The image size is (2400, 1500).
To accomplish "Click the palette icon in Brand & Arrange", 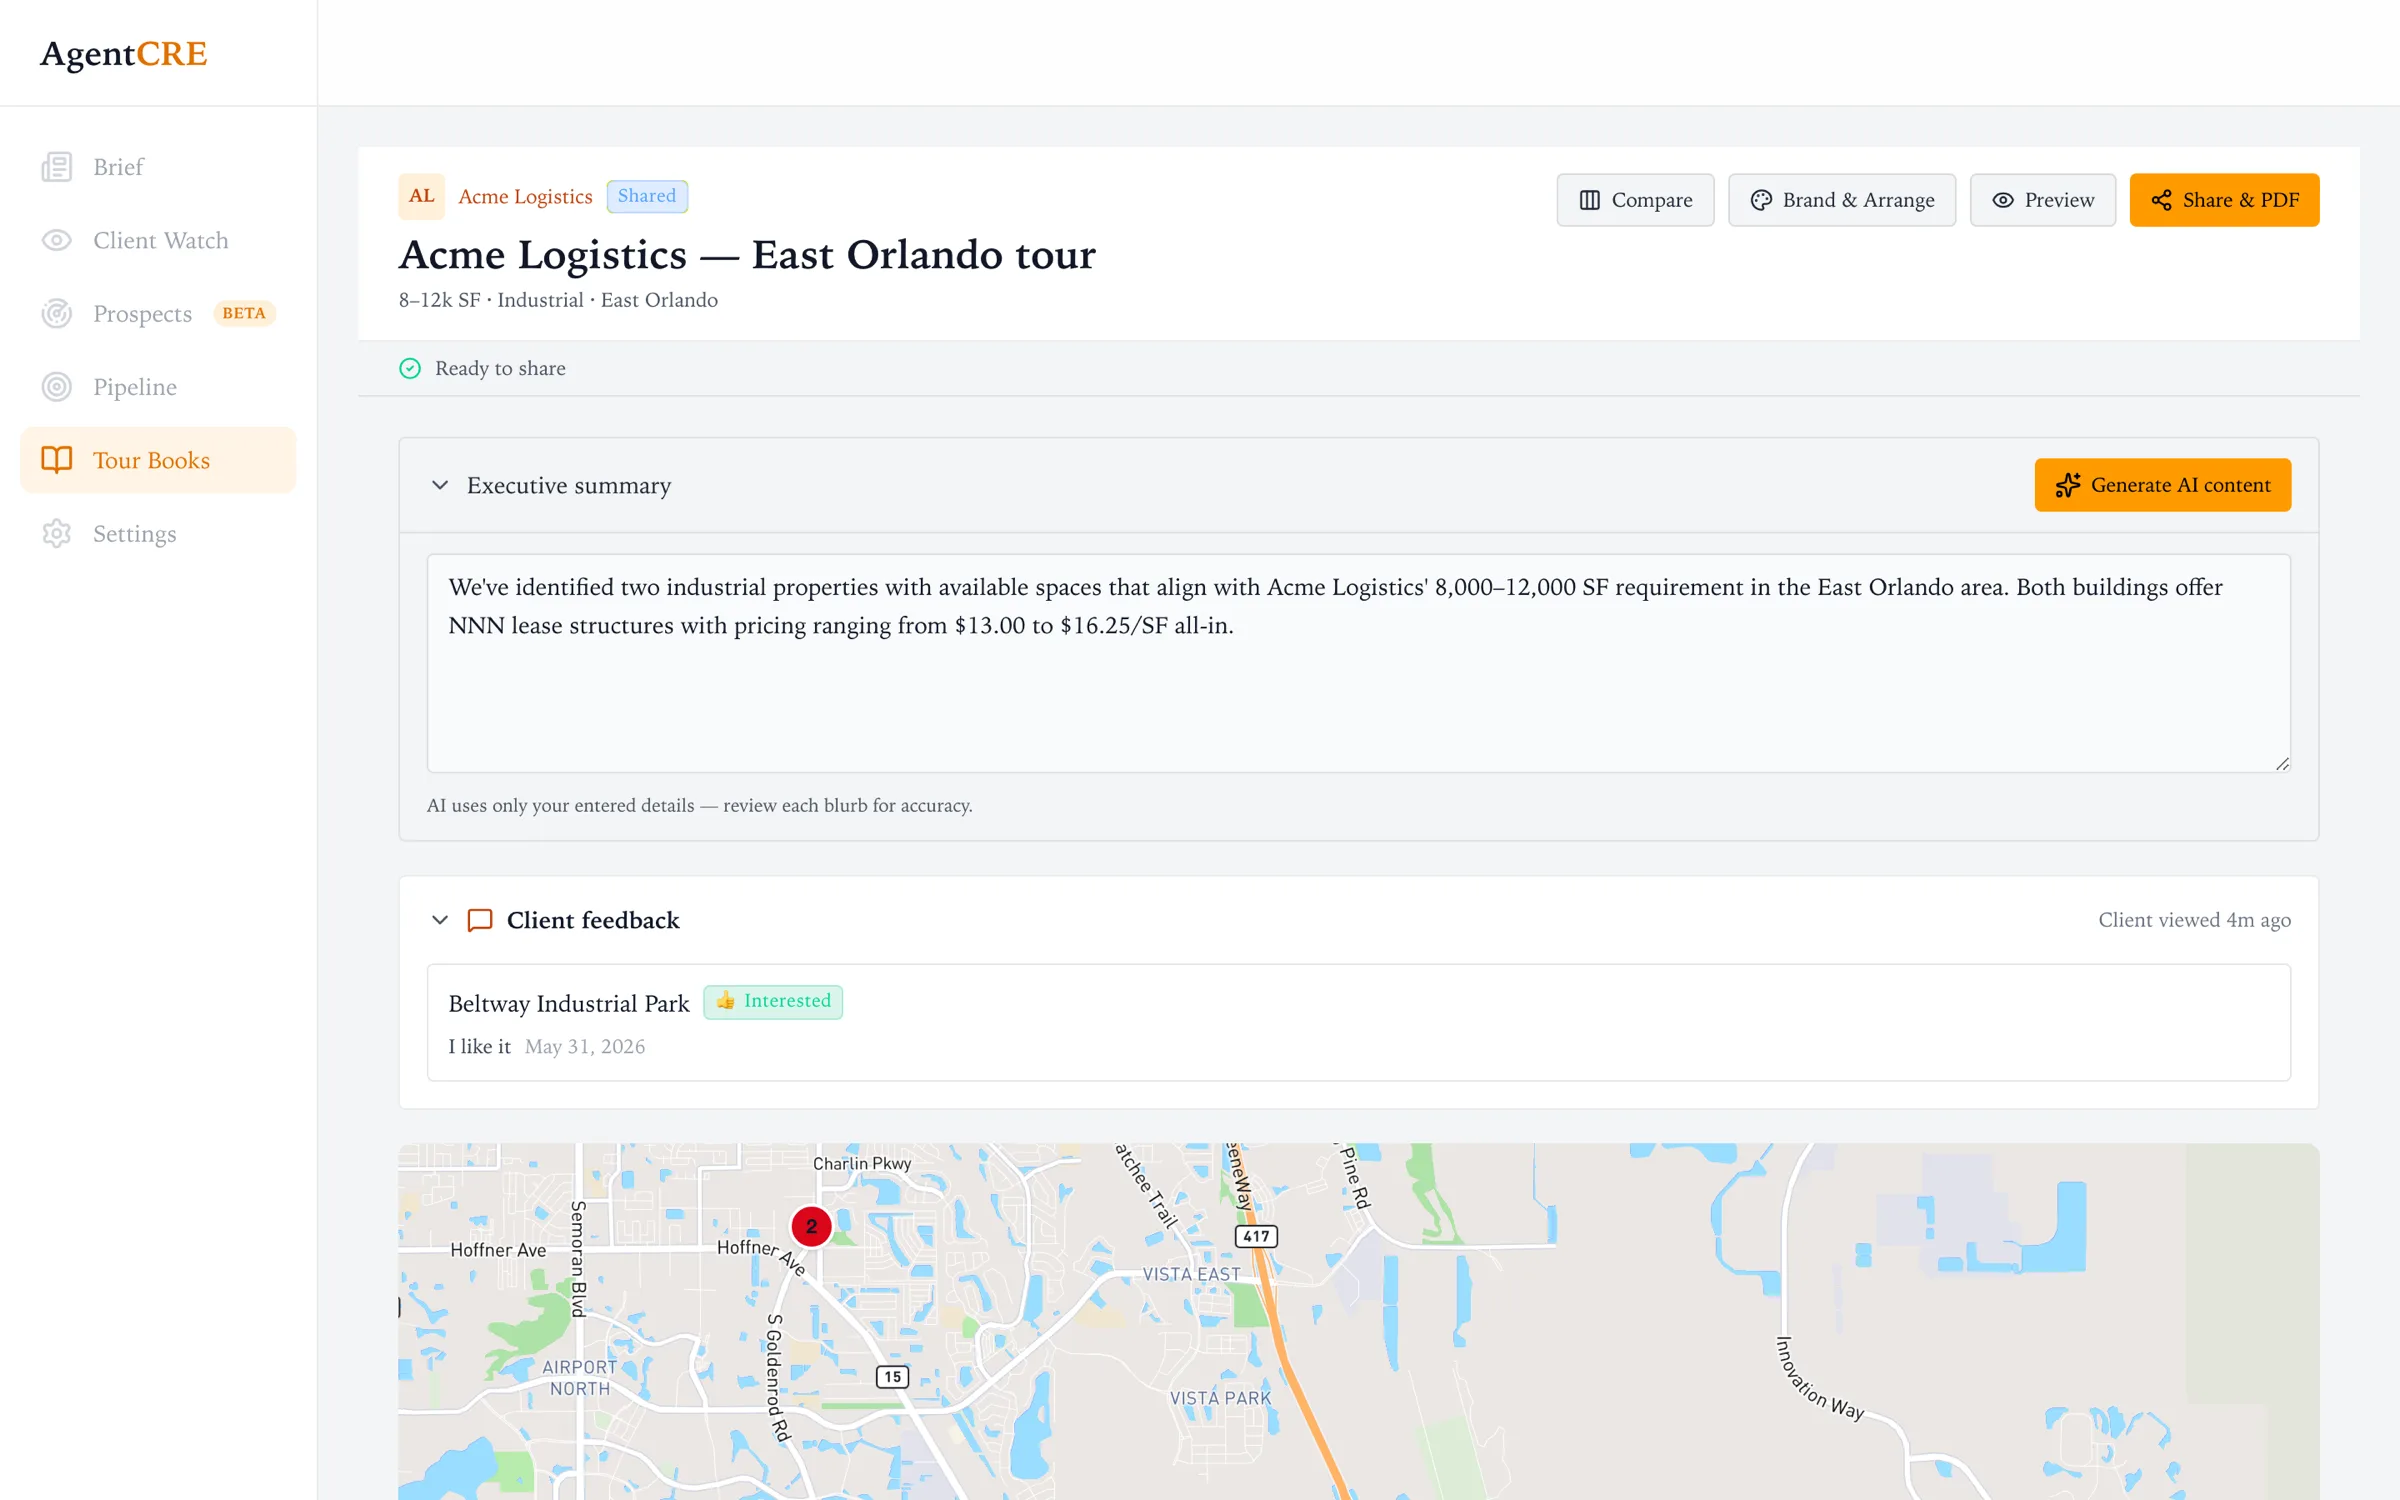I will [1761, 200].
